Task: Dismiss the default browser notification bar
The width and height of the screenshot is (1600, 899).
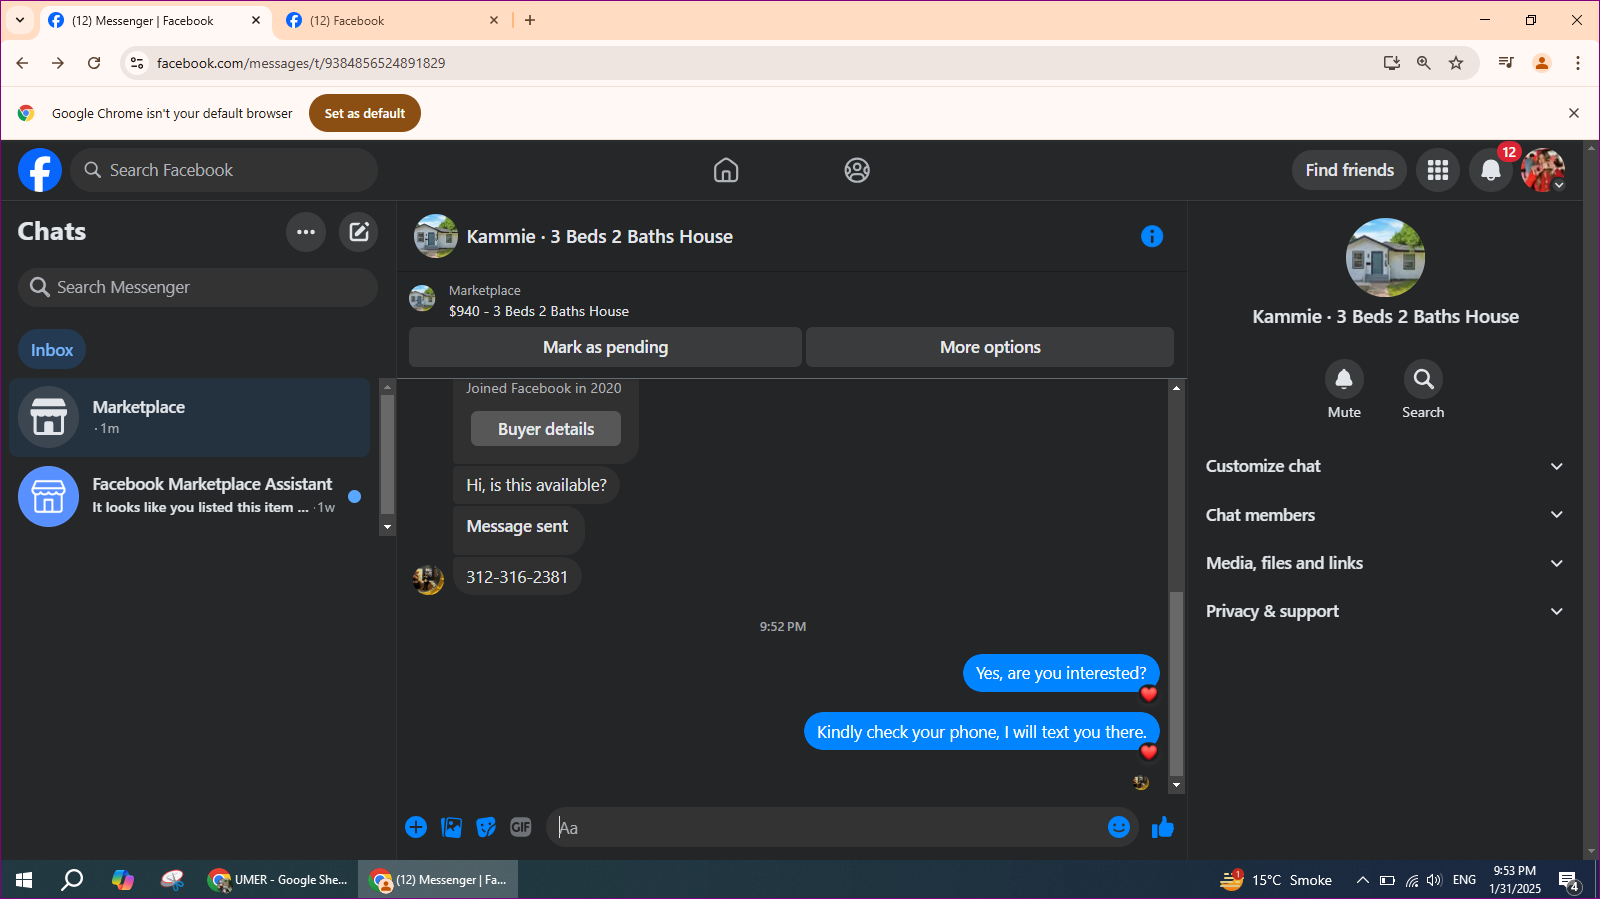Action: point(1574,113)
